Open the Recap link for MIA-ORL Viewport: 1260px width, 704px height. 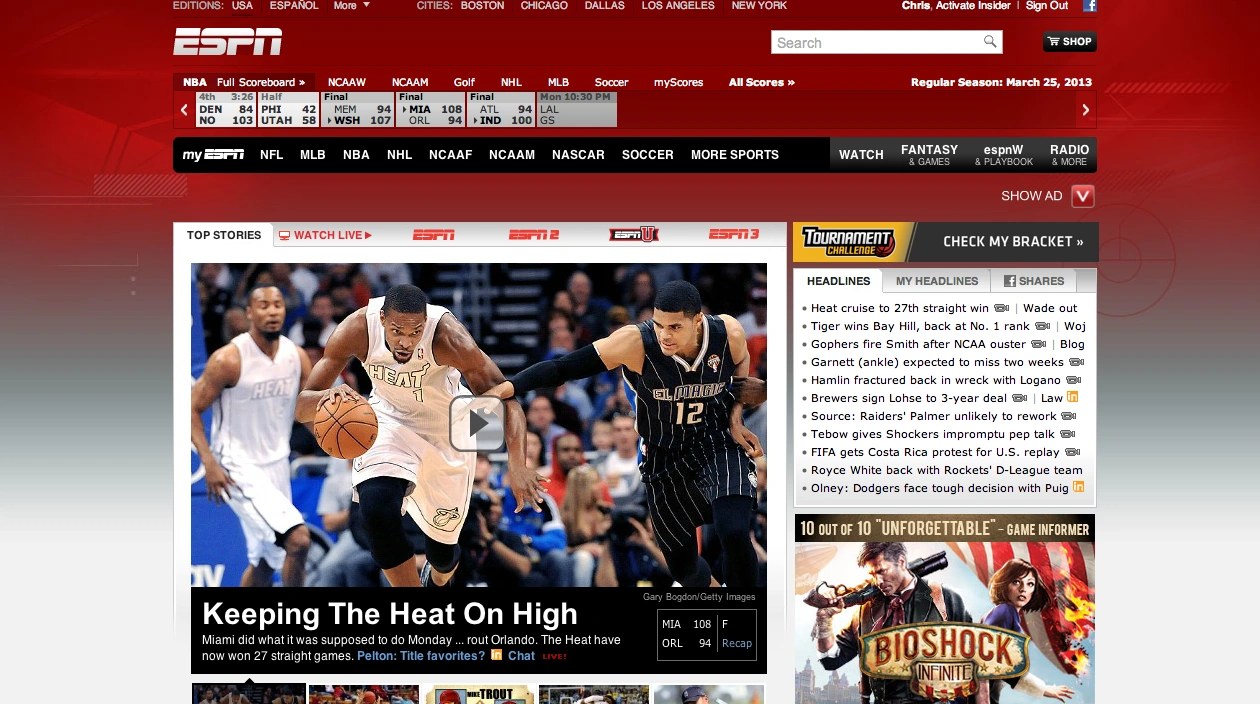pyautogui.click(x=737, y=643)
